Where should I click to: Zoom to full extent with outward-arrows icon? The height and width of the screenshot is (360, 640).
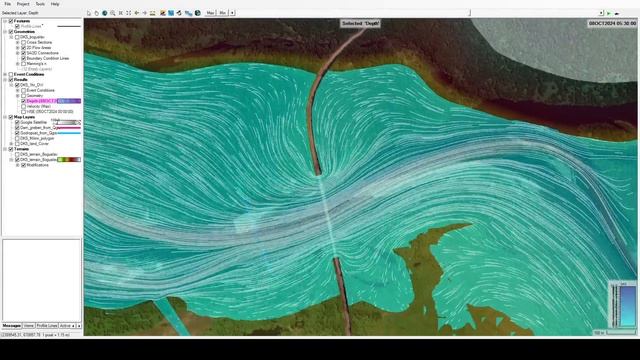[129, 13]
